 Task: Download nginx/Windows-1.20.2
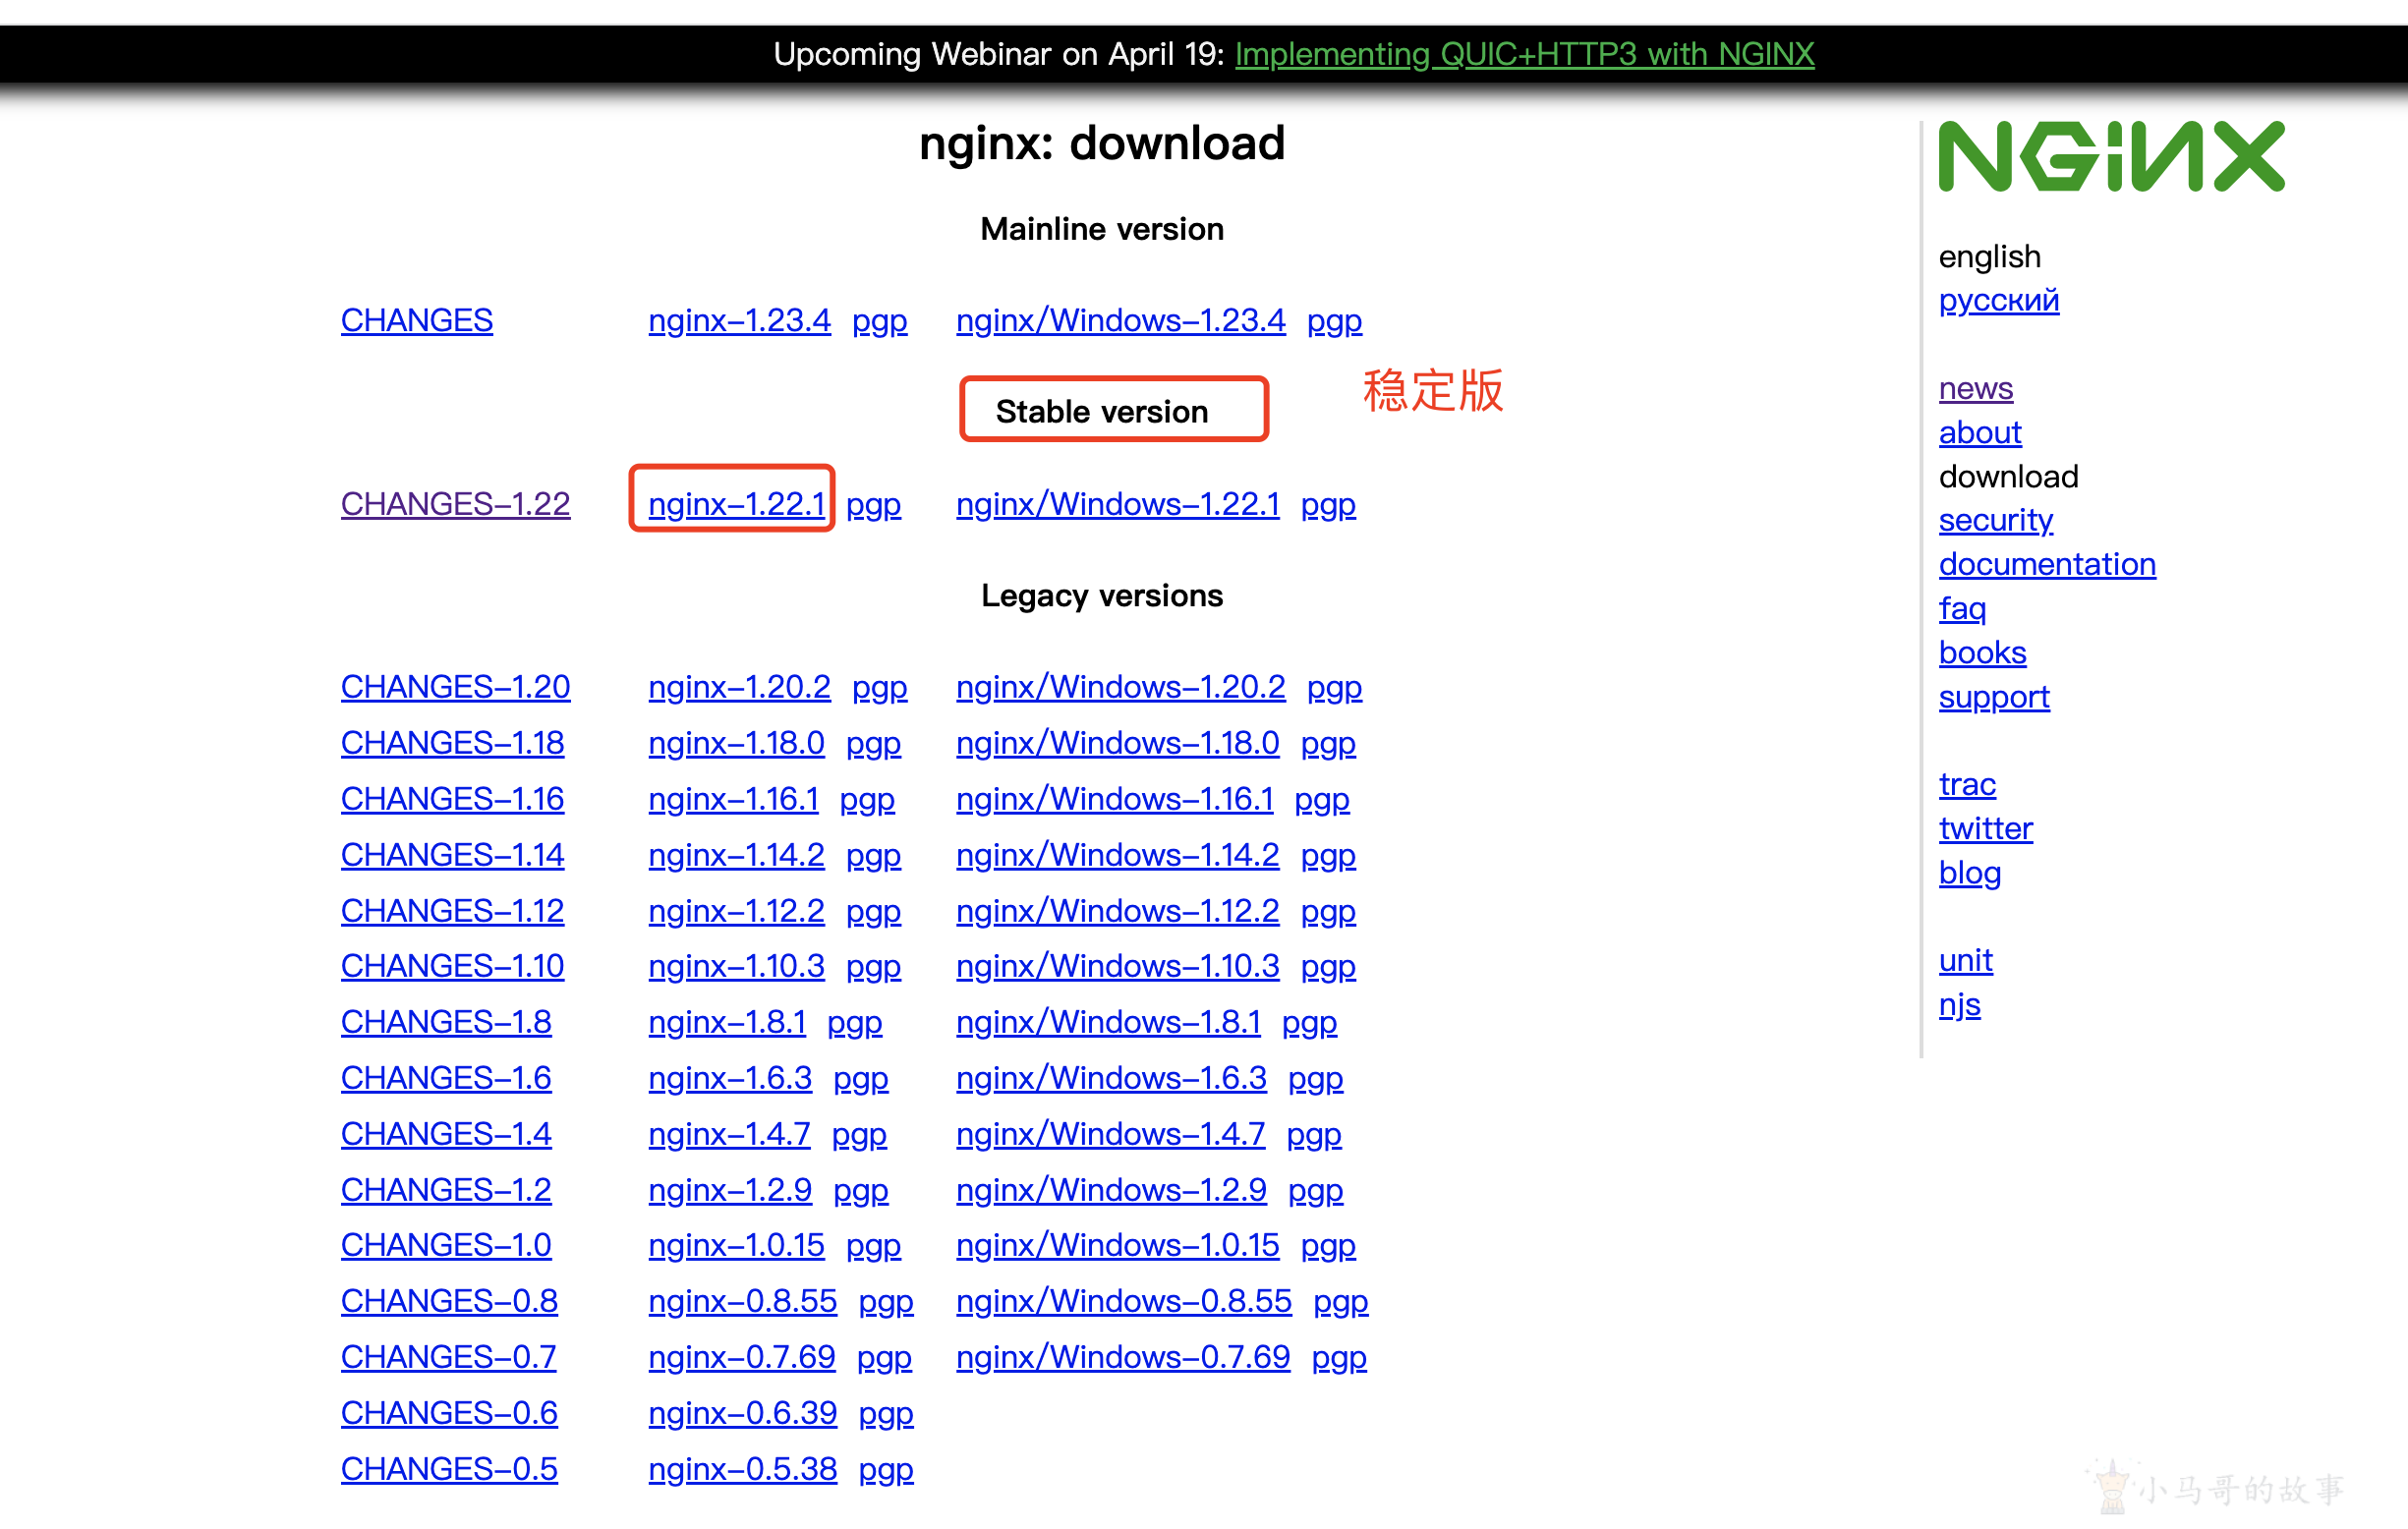pyautogui.click(x=1120, y=687)
